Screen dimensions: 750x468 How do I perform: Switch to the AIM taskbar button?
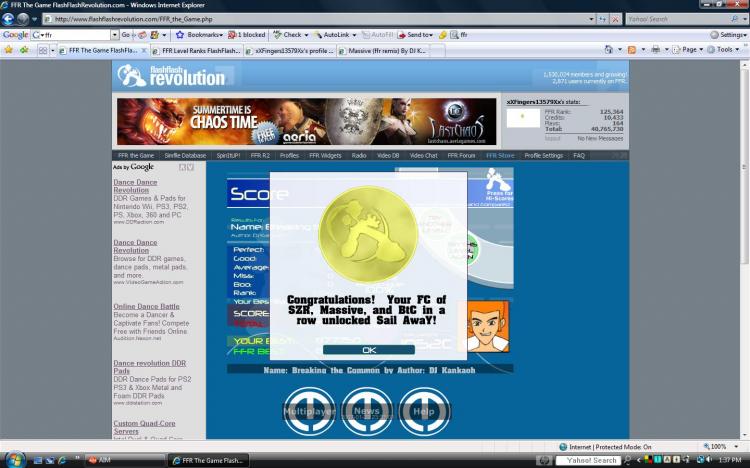125,460
